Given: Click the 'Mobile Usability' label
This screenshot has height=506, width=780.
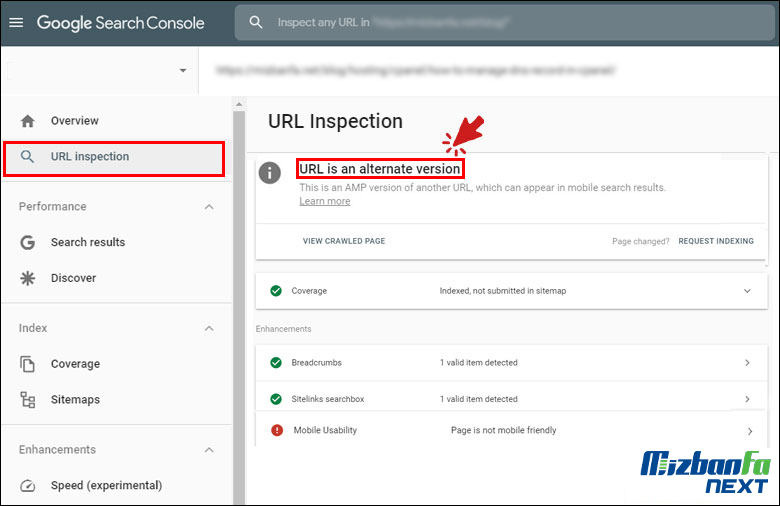Looking at the screenshot, I should (x=325, y=430).
